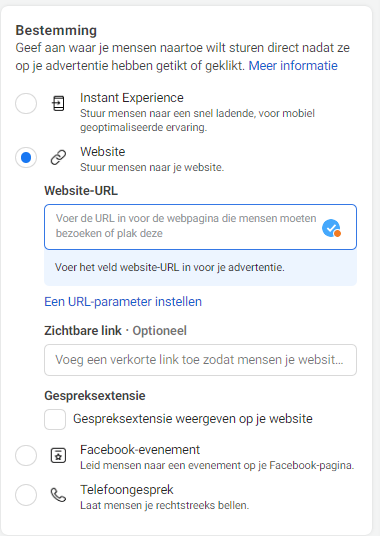Select the Instant Experience radio button

(x=26, y=103)
